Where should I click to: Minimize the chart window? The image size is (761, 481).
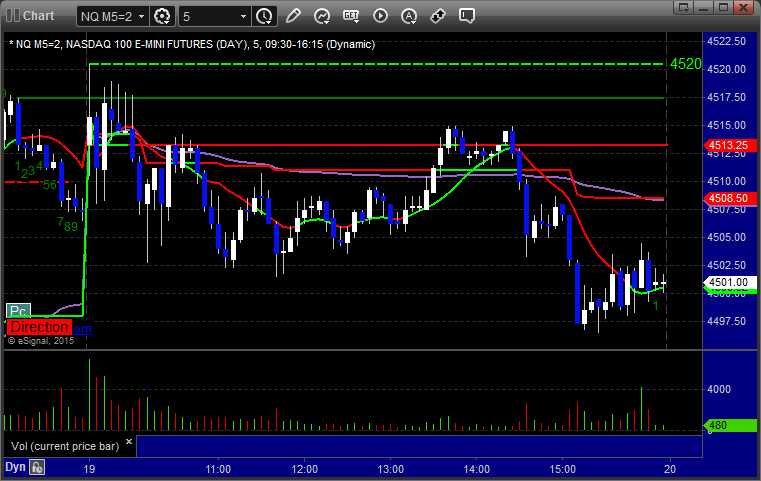pyautogui.click(x=704, y=7)
